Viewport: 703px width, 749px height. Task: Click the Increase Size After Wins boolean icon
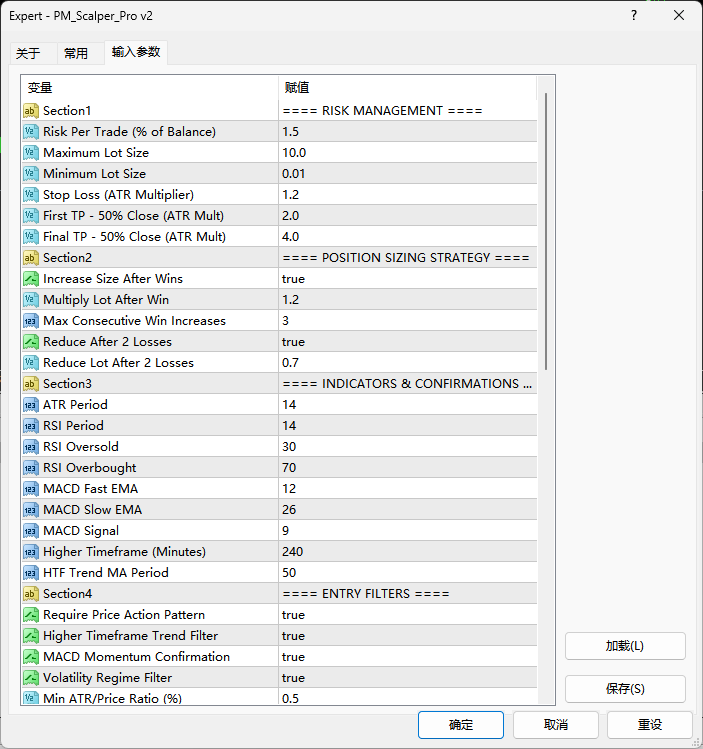(31, 279)
